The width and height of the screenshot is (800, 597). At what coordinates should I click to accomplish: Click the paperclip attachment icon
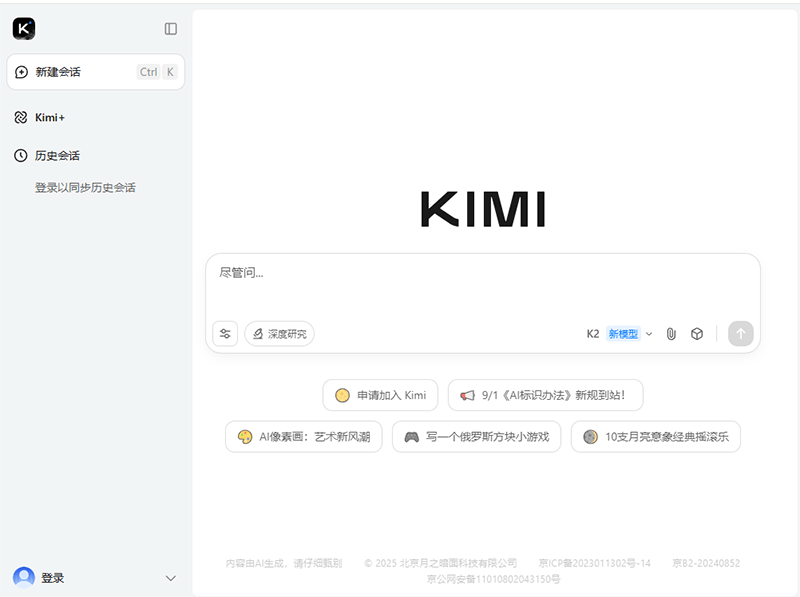click(x=671, y=334)
